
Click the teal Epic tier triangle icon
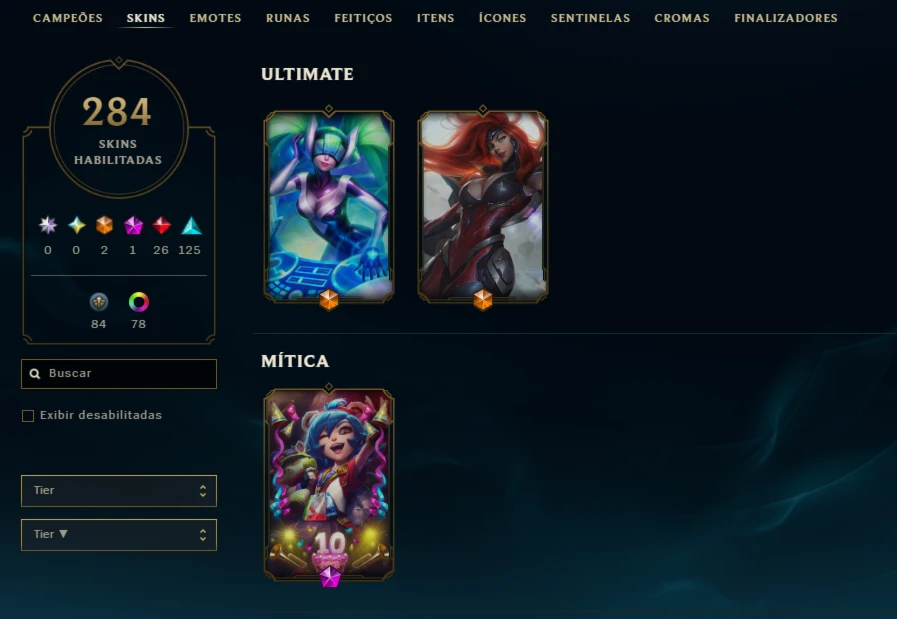pos(191,226)
